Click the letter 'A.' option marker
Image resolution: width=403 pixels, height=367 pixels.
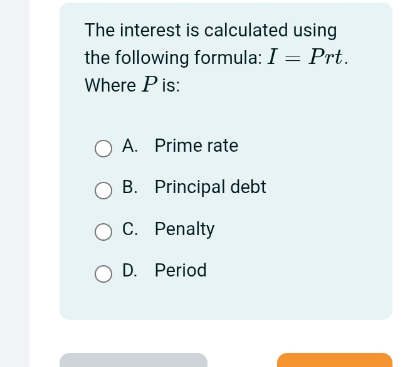(130, 146)
